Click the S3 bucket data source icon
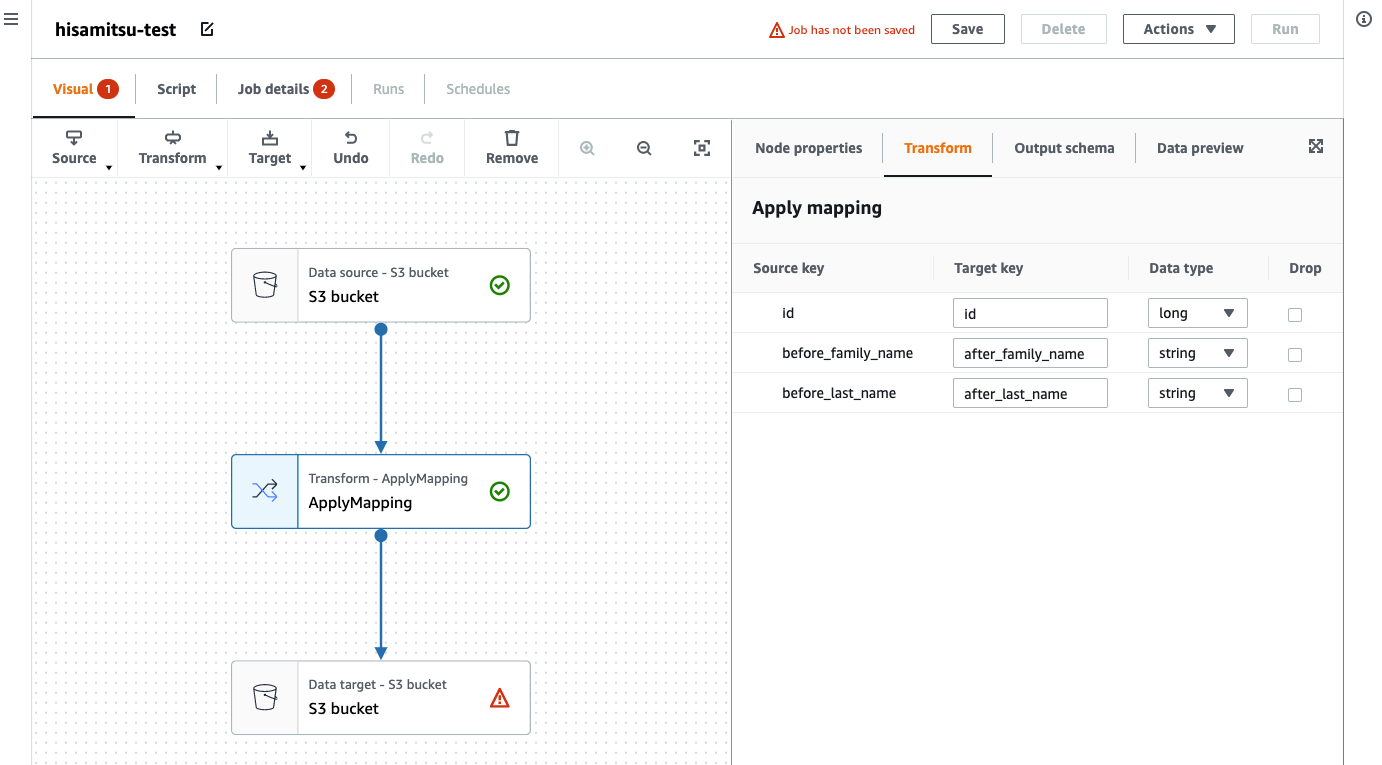1382x765 pixels. click(265, 285)
